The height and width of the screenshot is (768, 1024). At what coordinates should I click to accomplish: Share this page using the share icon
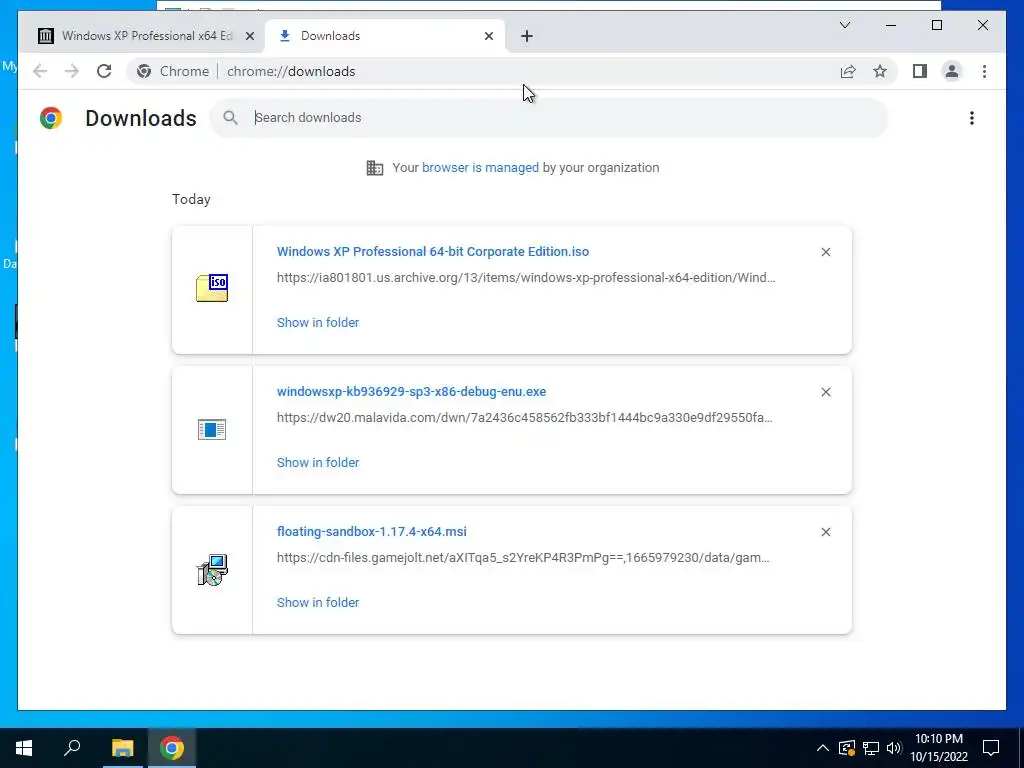point(848,71)
